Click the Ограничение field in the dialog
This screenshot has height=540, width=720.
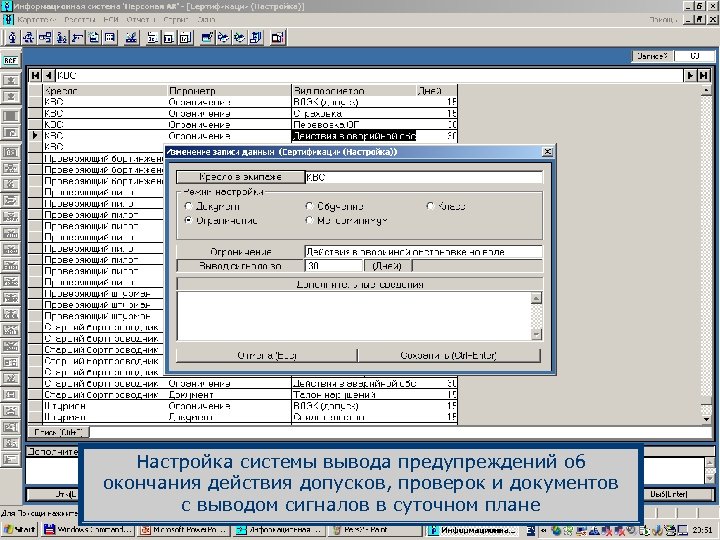(423, 252)
